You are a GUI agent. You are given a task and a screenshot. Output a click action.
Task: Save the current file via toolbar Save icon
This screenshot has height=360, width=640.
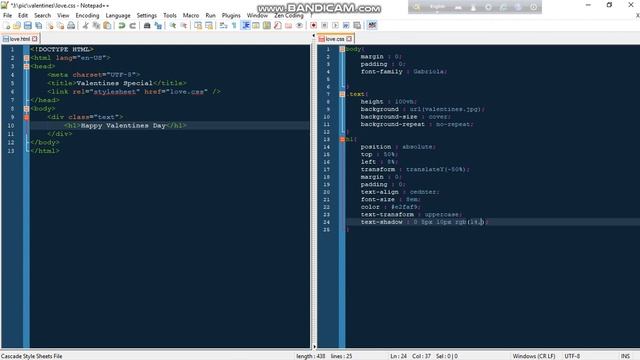tap(28, 25)
